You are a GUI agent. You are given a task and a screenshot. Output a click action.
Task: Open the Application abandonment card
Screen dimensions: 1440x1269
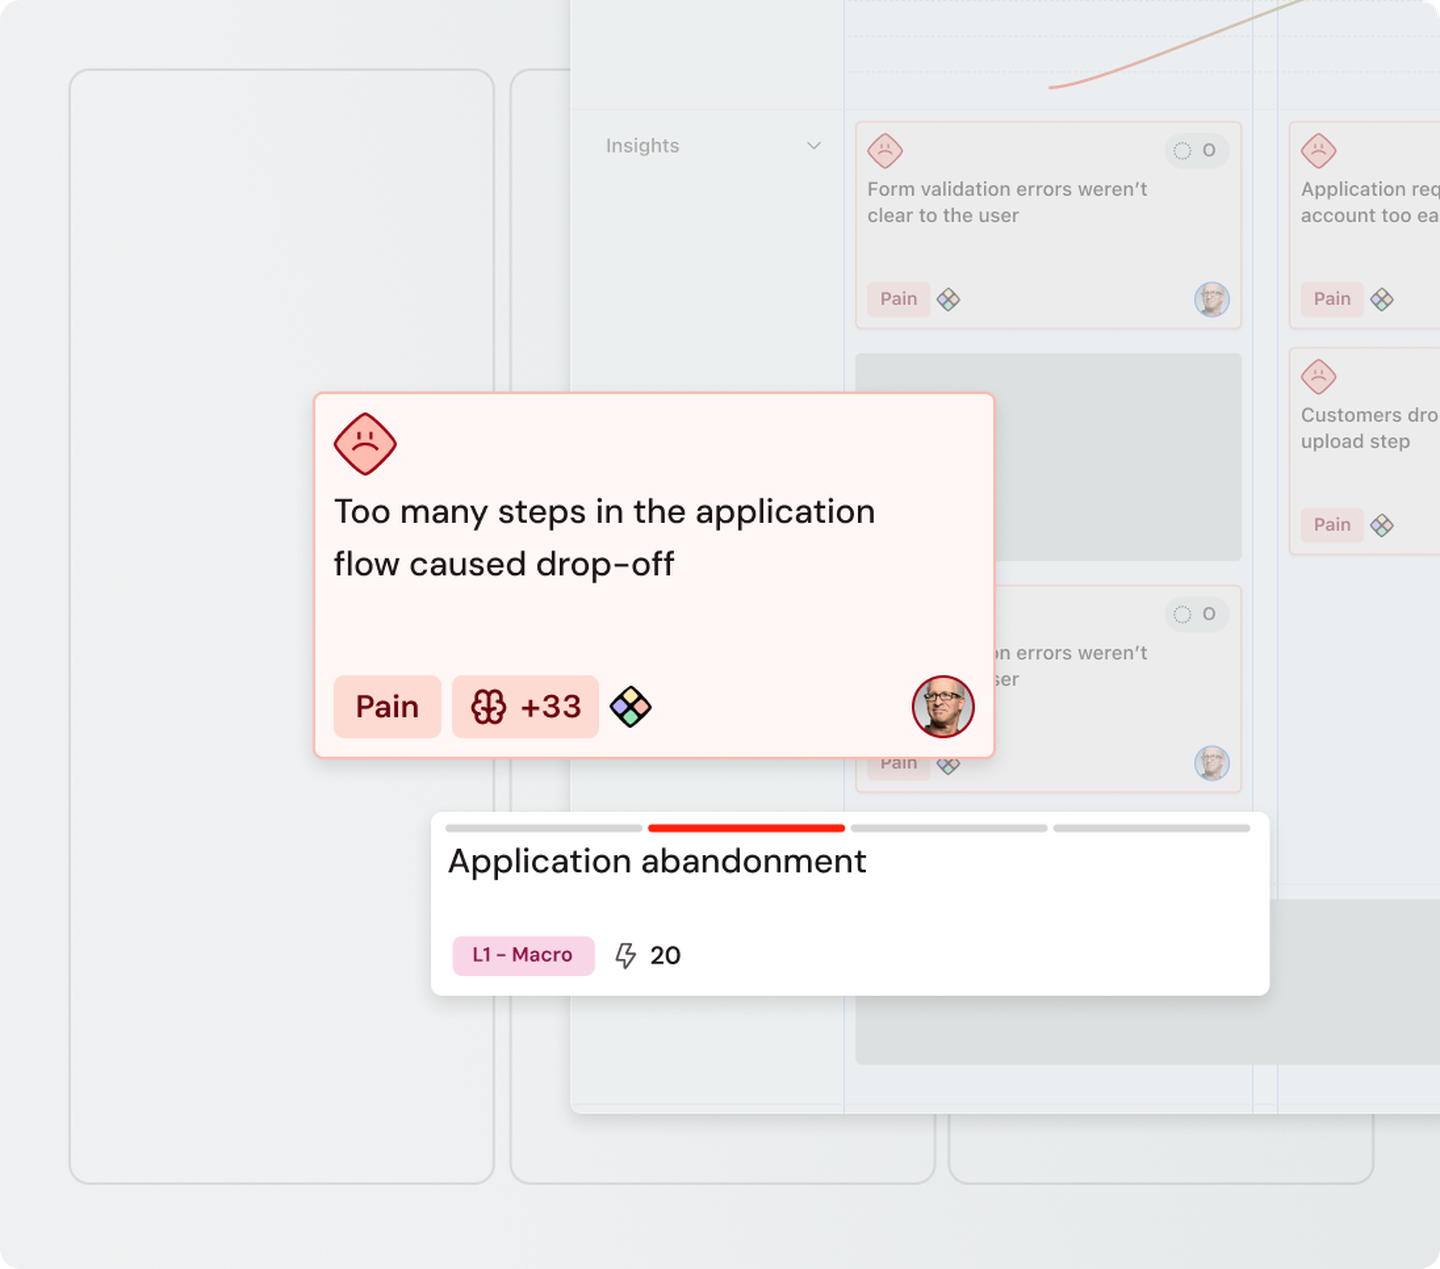point(658,861)
